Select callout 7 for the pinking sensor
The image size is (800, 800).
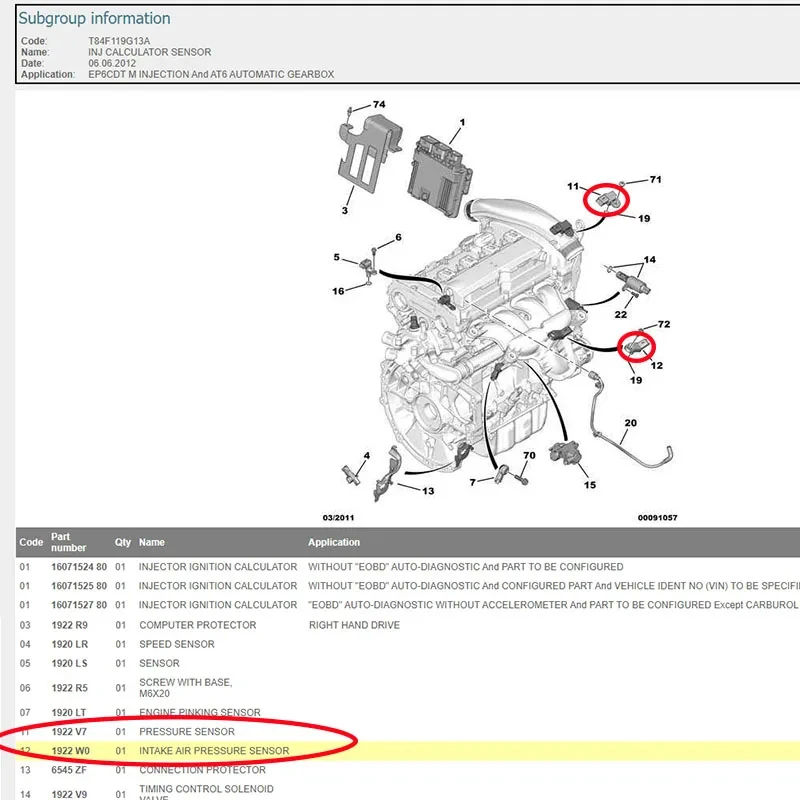[x=472, y=482]
